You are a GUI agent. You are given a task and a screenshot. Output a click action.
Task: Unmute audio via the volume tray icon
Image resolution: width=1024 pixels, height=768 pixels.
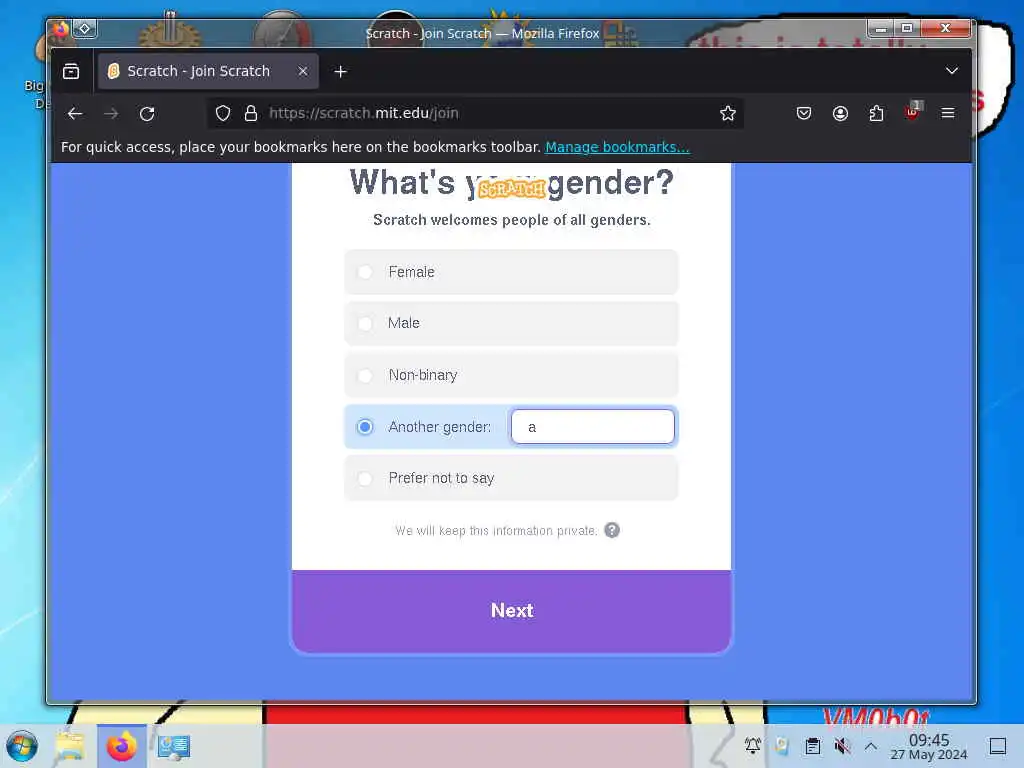coord(842,746)
